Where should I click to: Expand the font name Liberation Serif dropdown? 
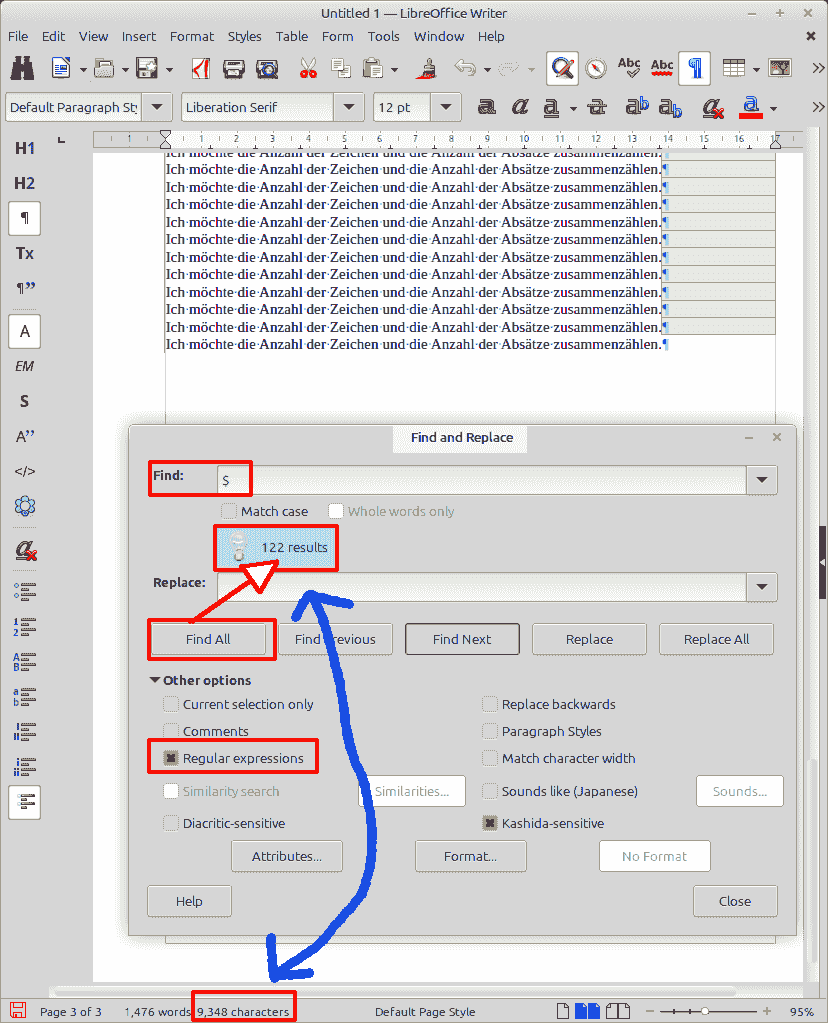click(348, 107)
